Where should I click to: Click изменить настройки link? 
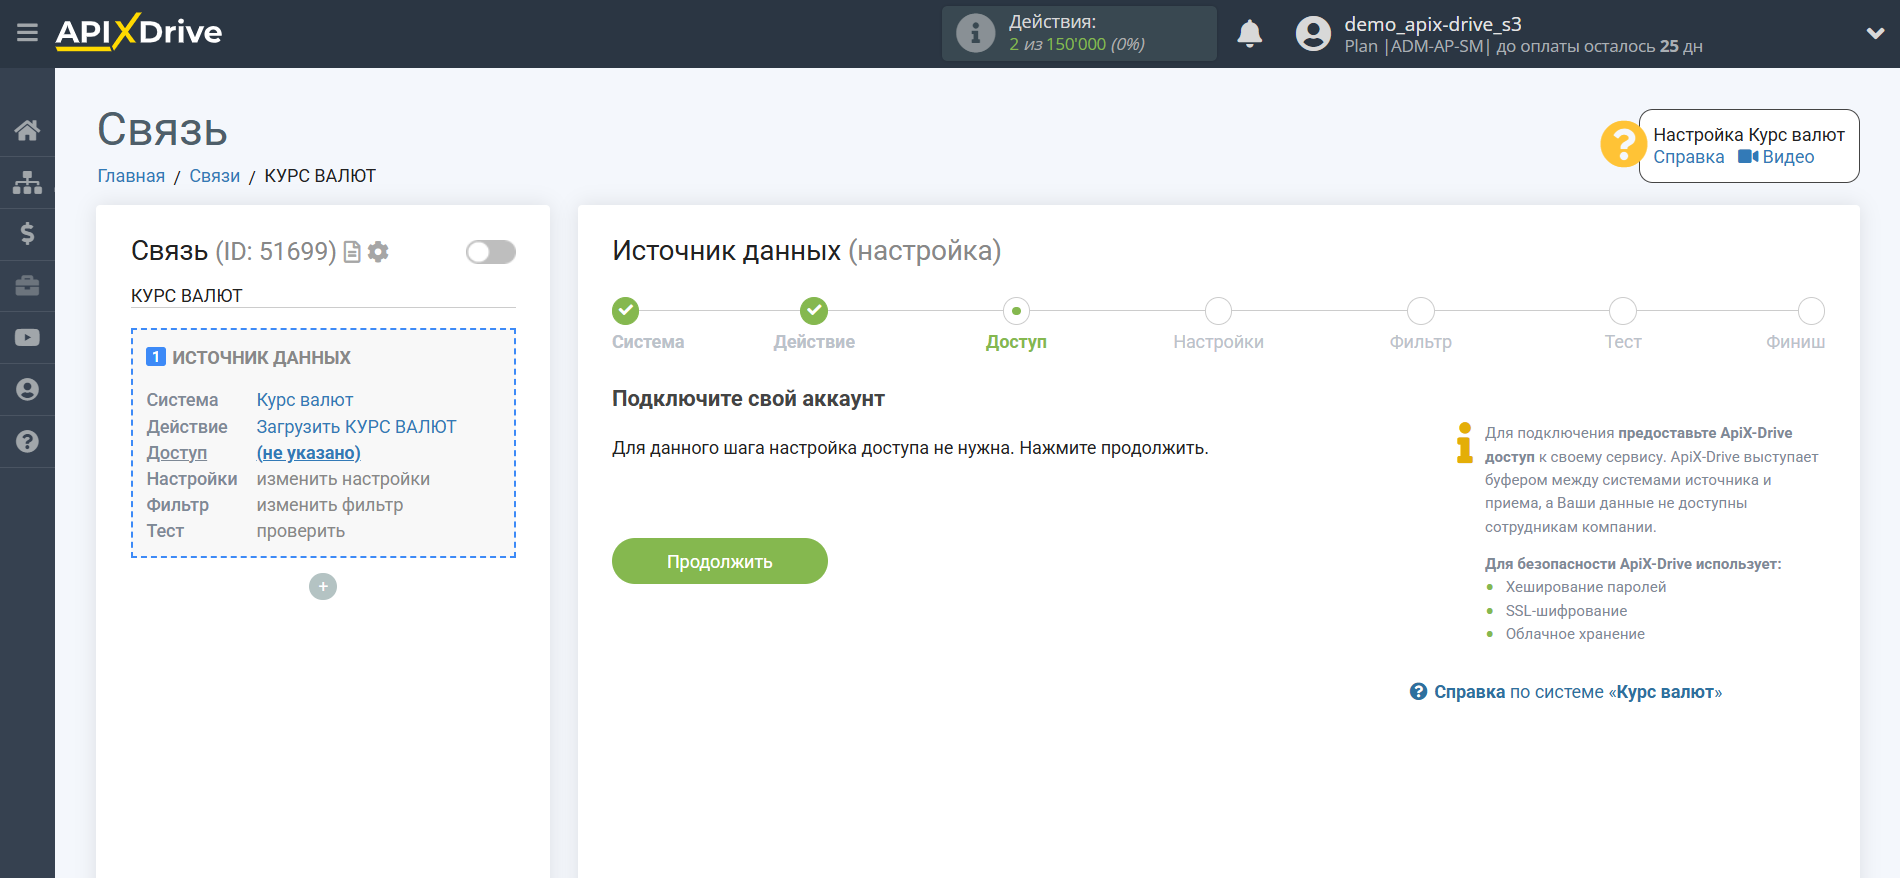pos(343,479)
